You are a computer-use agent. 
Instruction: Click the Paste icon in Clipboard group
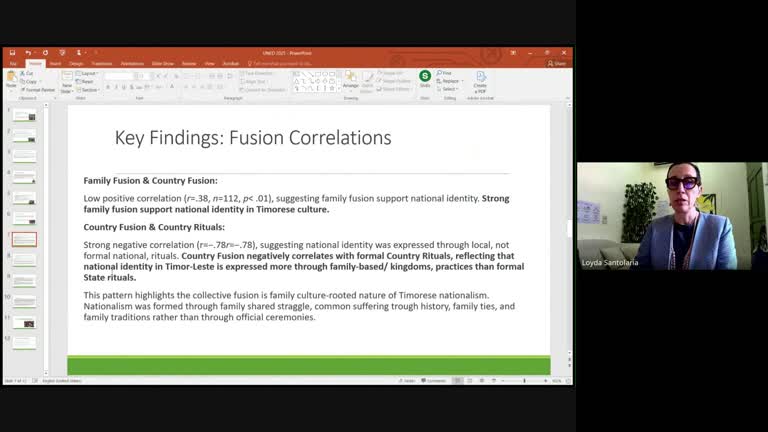click(x=11, y=78)
